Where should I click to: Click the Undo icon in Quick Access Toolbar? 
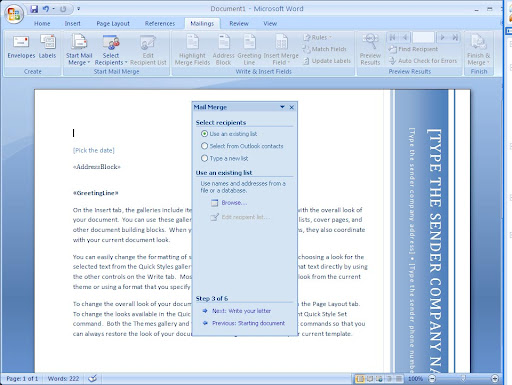coord(46,9)
